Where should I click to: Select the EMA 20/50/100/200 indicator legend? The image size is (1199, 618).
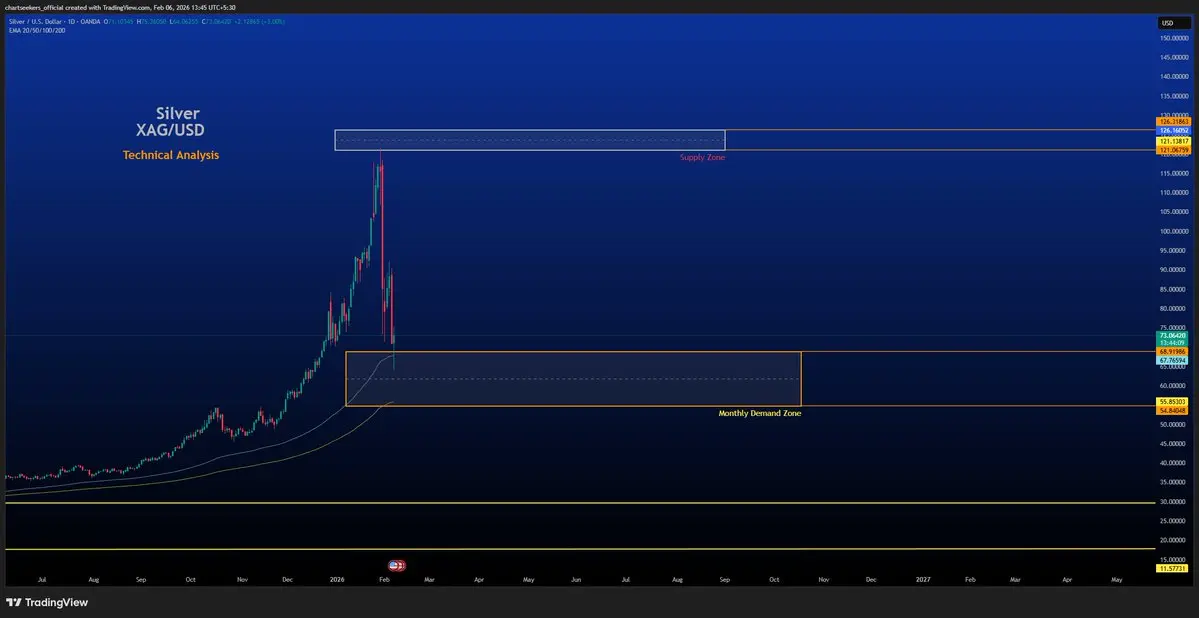37,30
